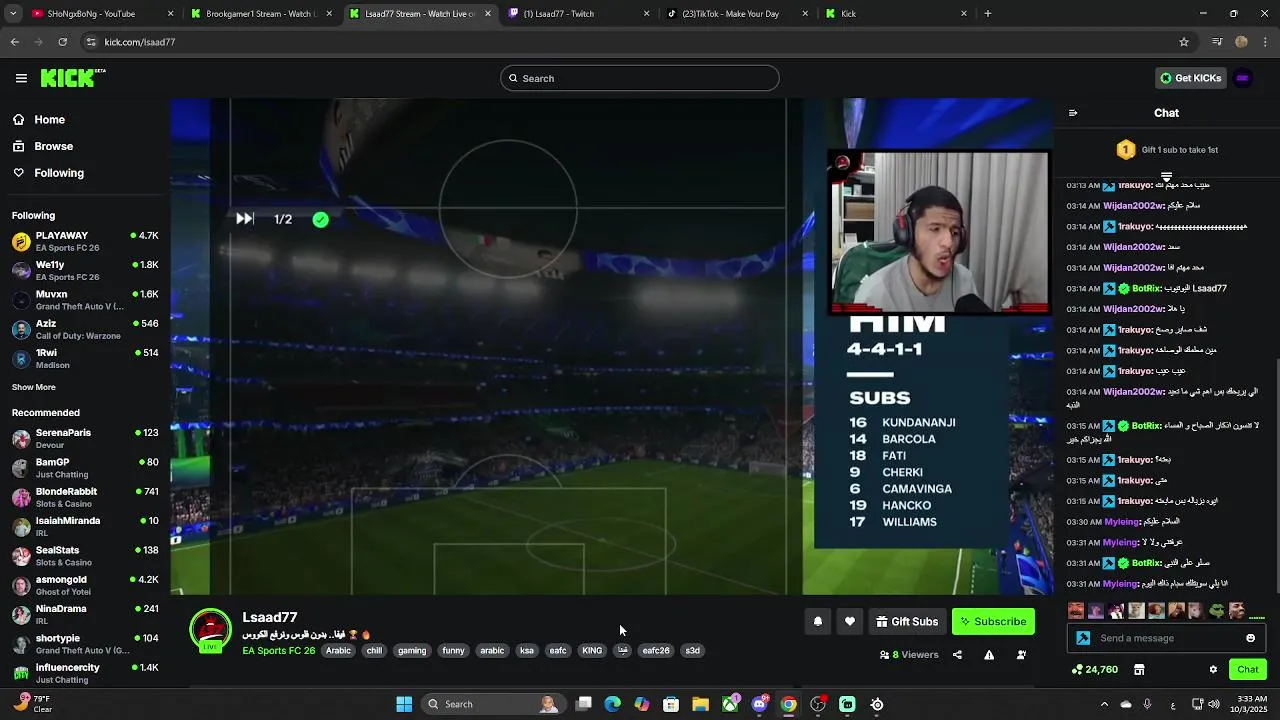
Task: Open the emoji picker in chat
Action: [1250, 638]
